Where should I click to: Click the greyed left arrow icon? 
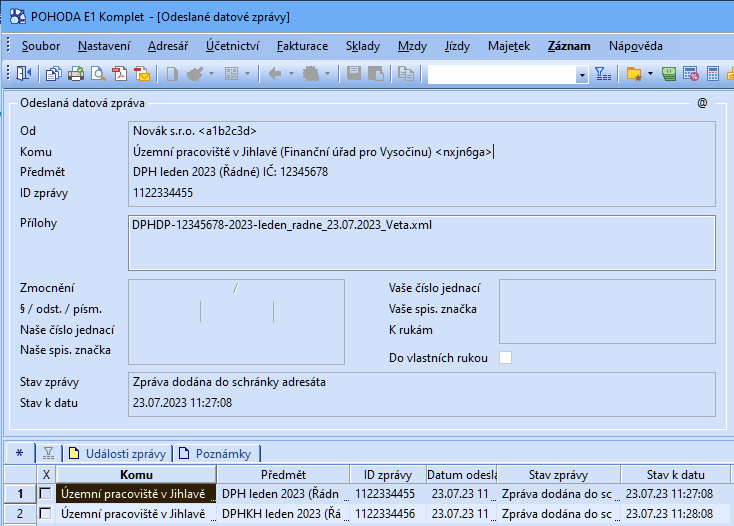tap(275, 73)
